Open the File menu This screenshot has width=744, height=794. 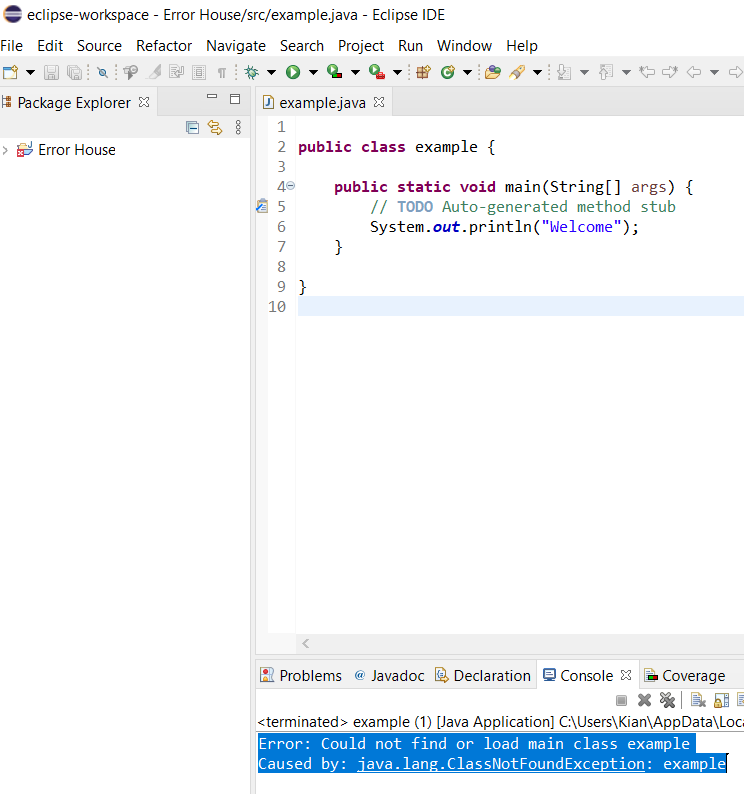[x=12, y=46]
